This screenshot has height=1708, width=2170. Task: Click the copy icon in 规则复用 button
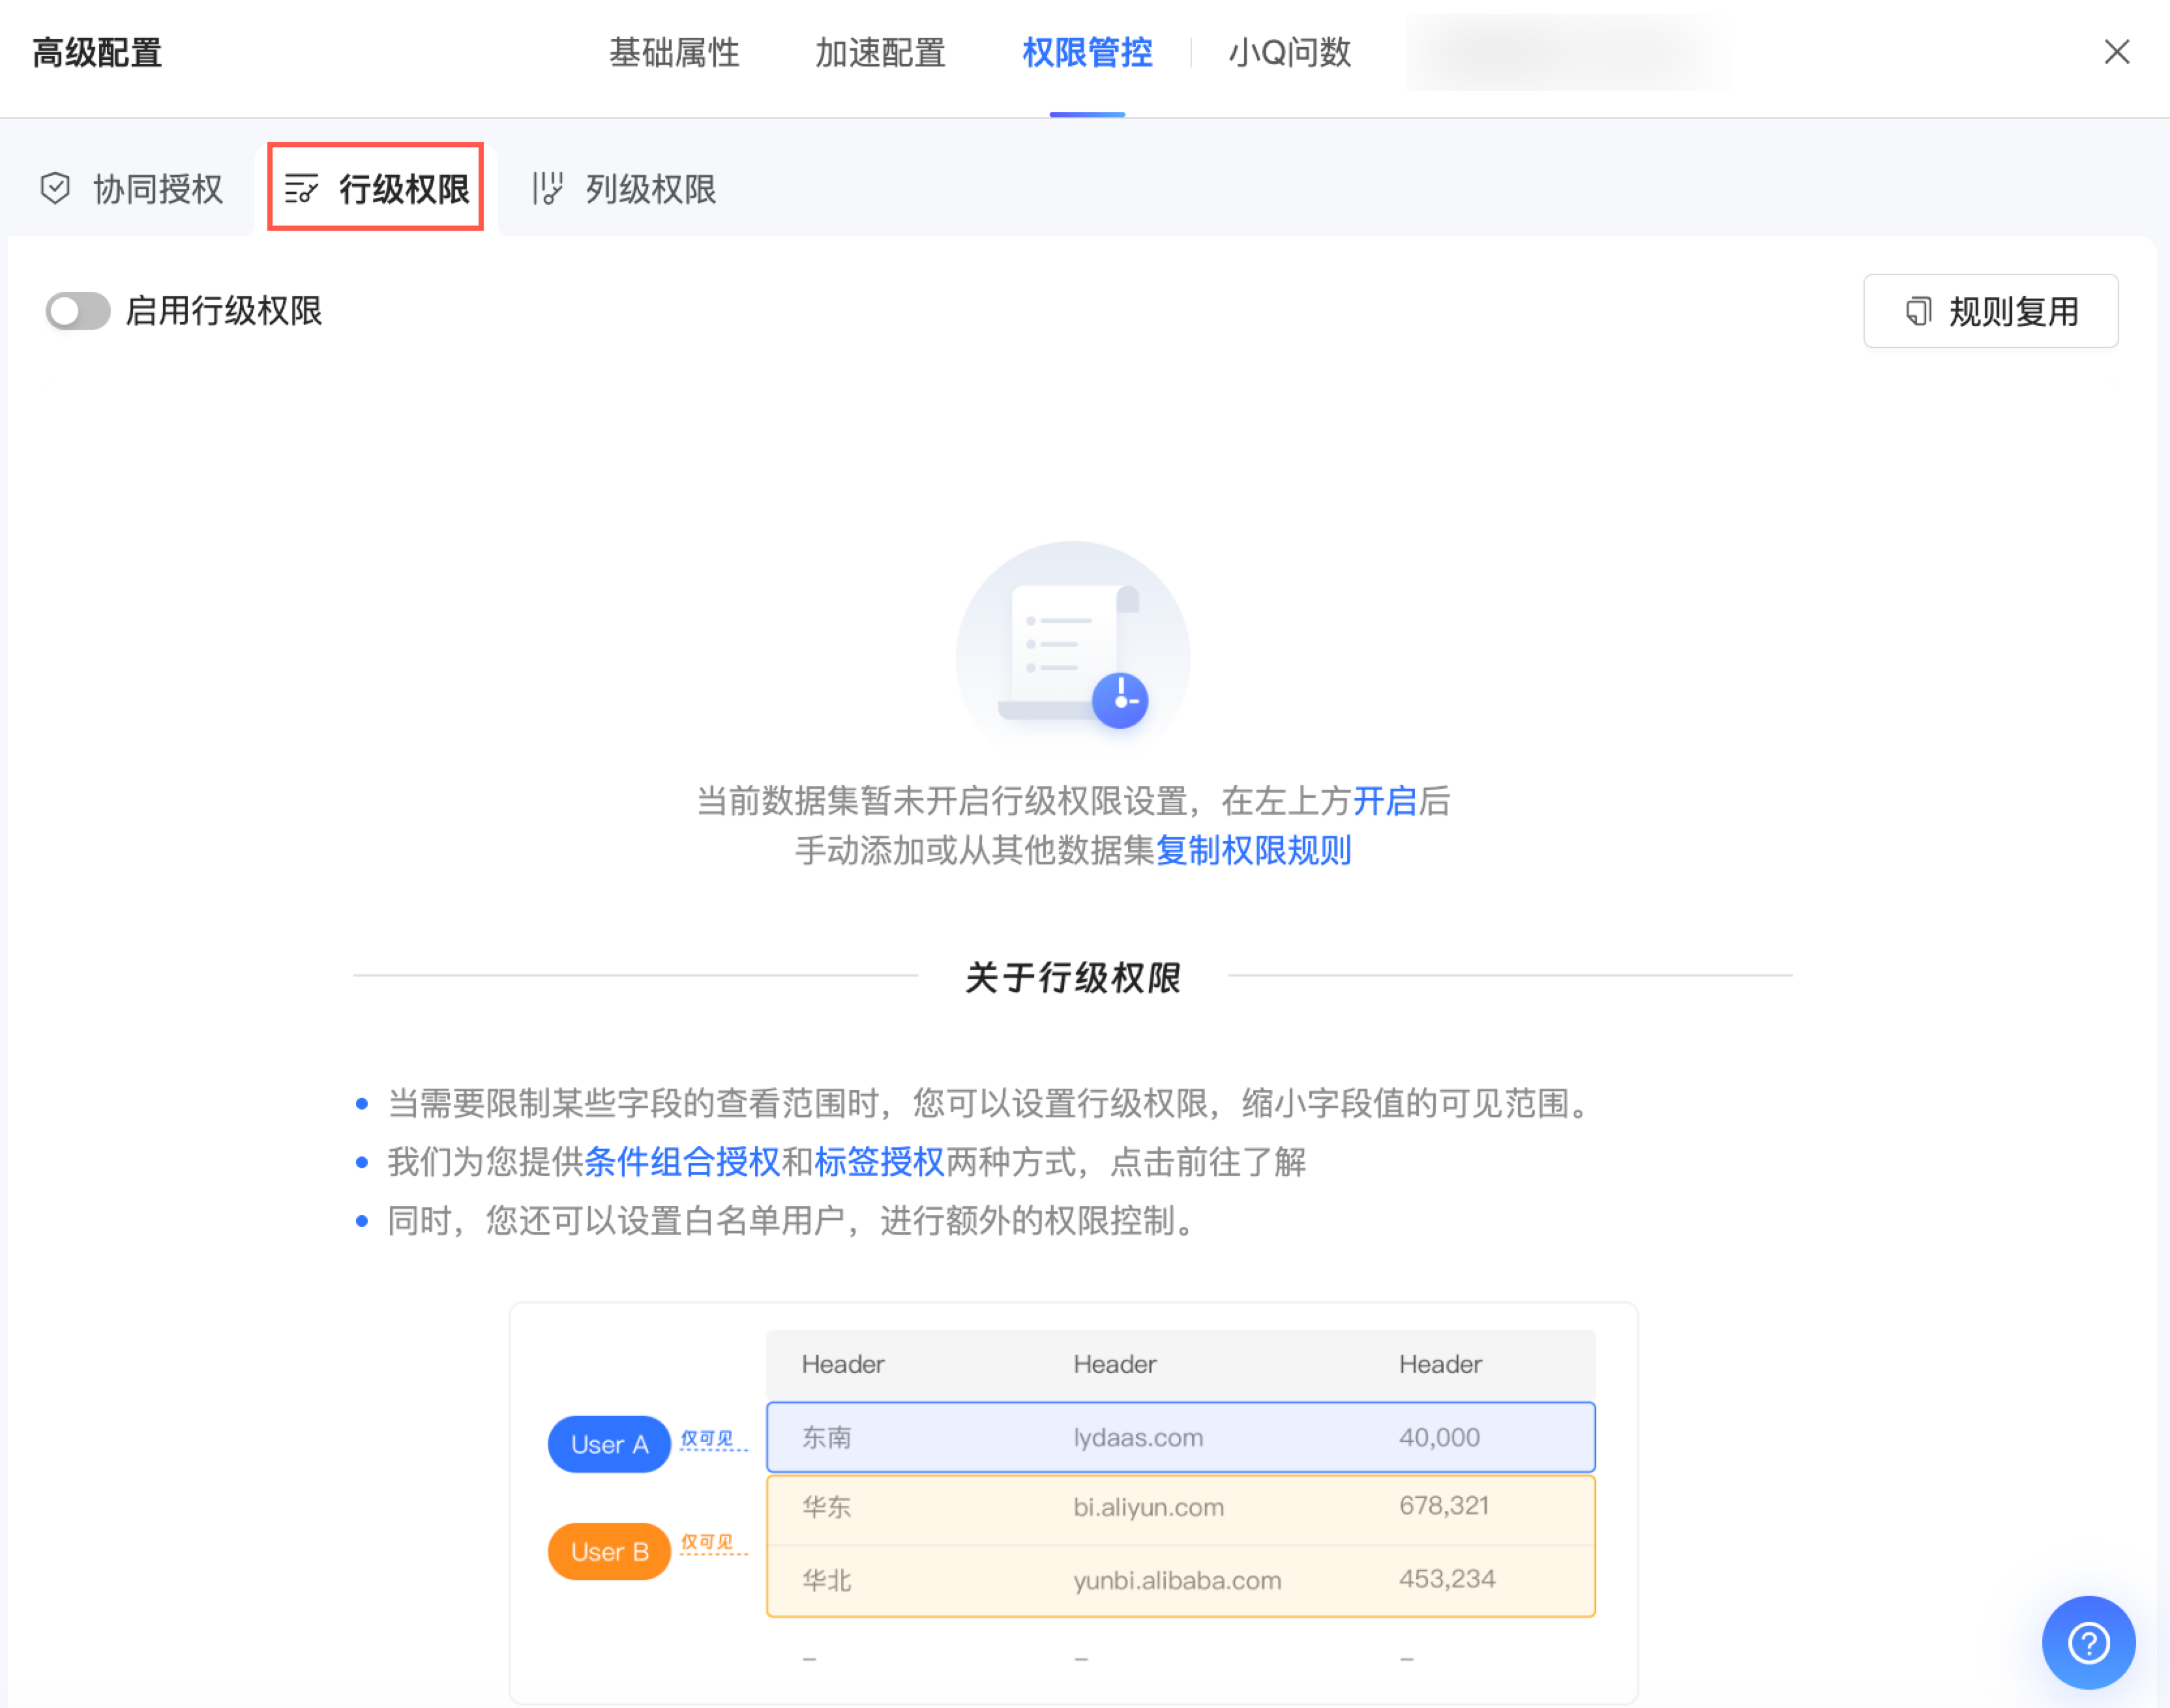(x=1917, y=311)
